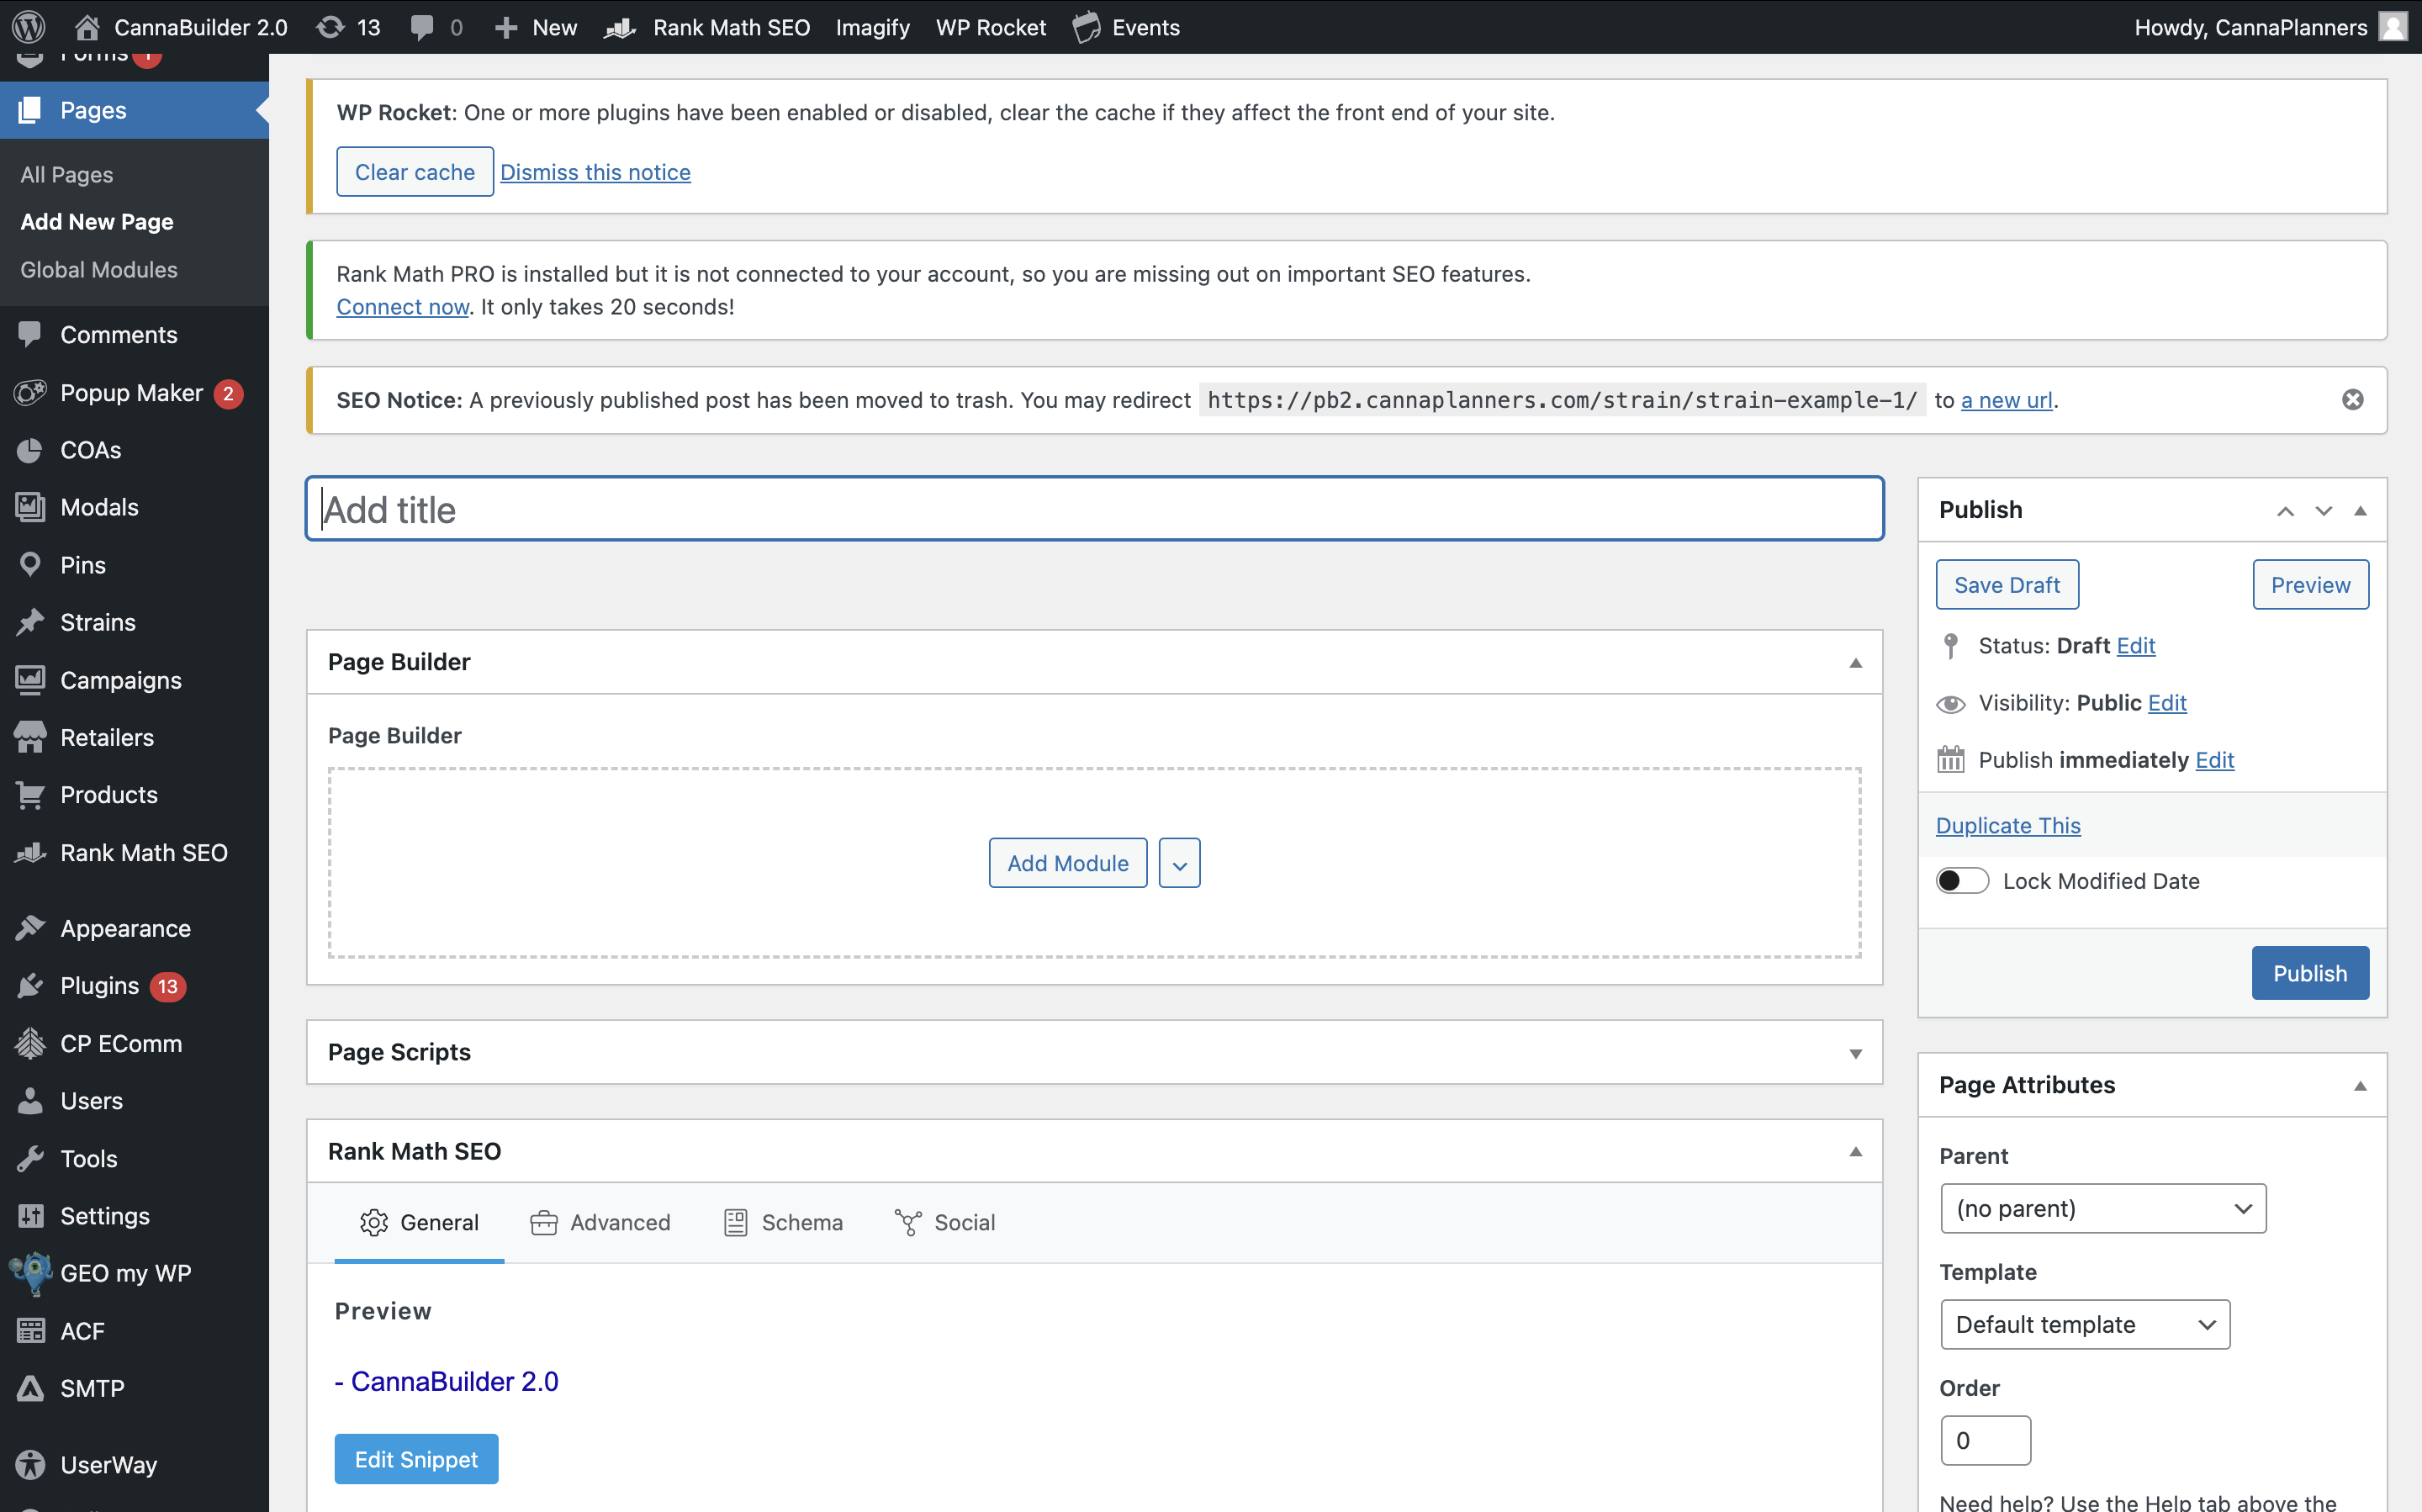Go to the Strains pin icon
This screenshot has width=2422, height=1512.
pyautogui.click(x=30, y=622)
